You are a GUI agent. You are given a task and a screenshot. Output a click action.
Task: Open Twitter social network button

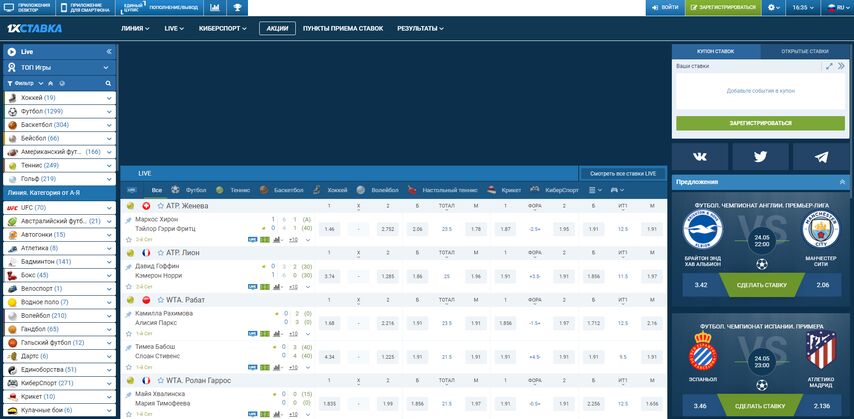point(760,157)
